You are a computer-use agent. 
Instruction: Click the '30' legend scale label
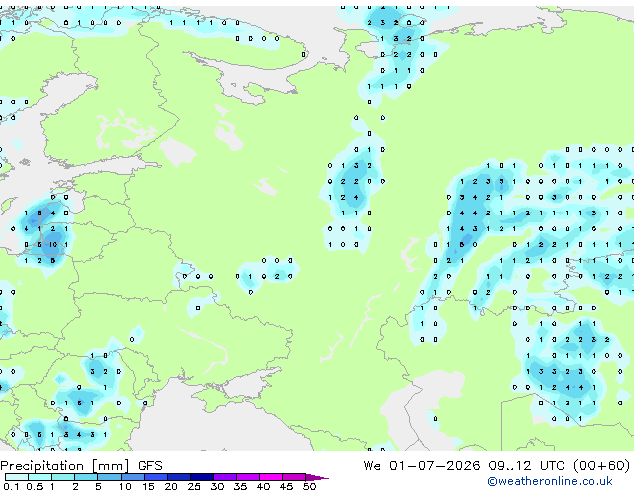[x=217, y=486]
